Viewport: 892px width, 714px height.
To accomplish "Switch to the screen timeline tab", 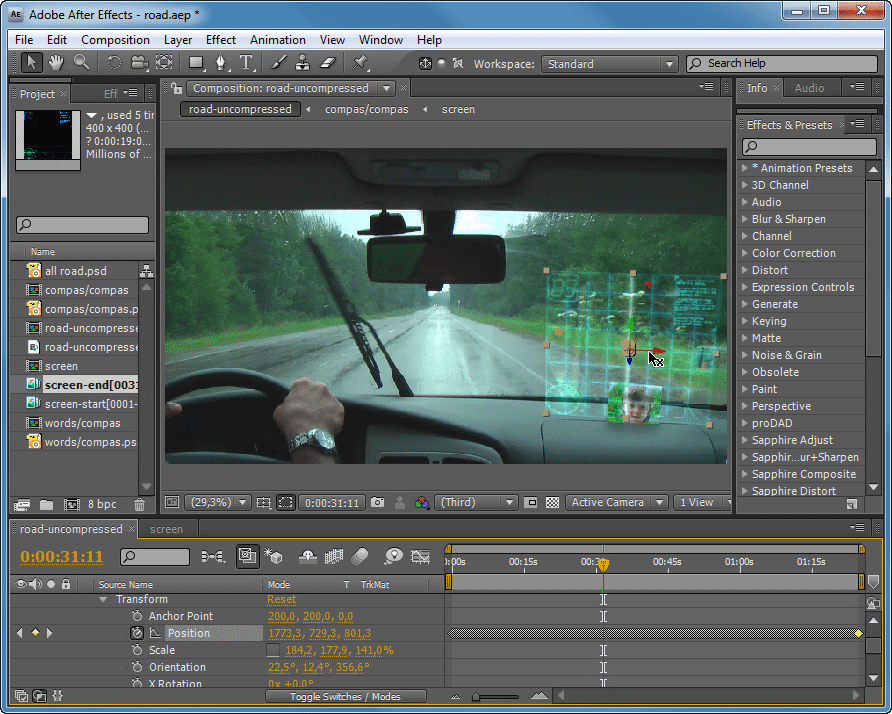I will pyautogui.click(x=167, y=529).
